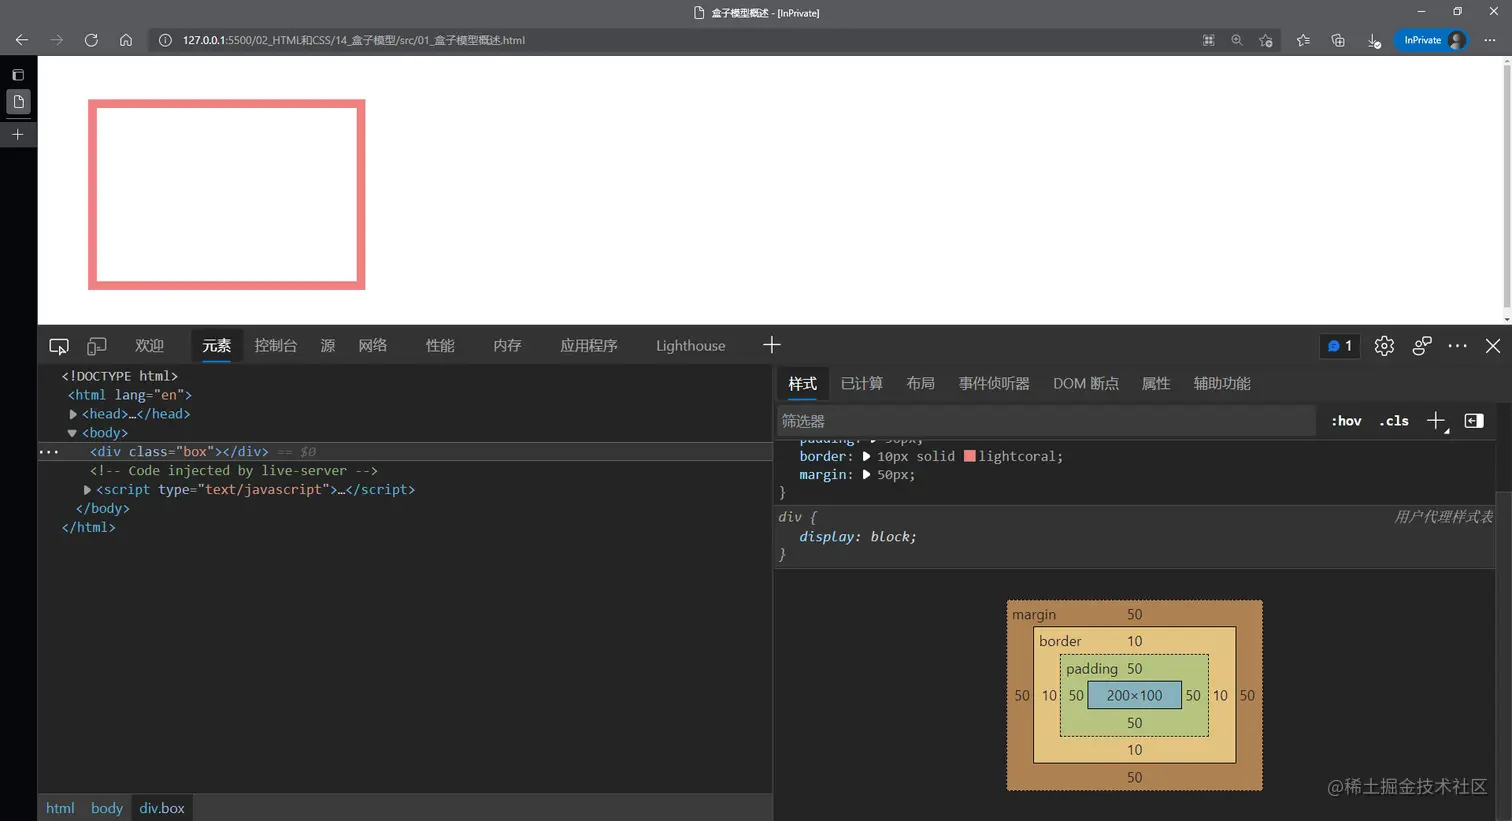
Task: Open the tab actions menu in sidebar
Action: point(18,75)
